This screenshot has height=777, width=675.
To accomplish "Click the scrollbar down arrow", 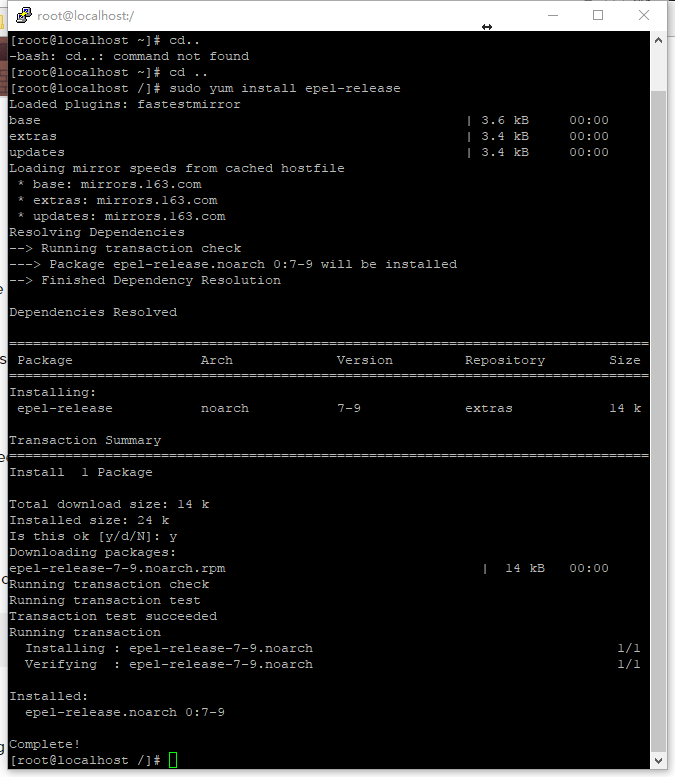I will click(658, 760).
